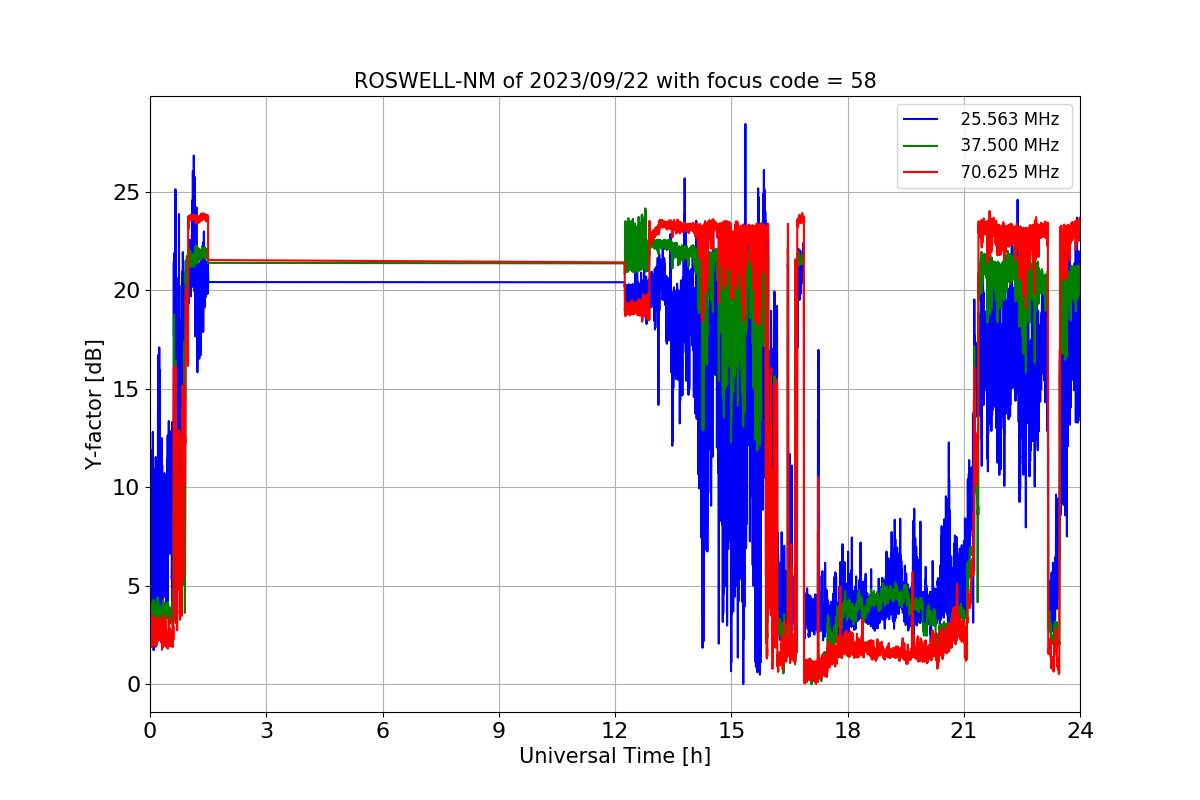Click x-axis tick label '3'
The height and width of the screenshot is (800, 1200).
[266, 731]
